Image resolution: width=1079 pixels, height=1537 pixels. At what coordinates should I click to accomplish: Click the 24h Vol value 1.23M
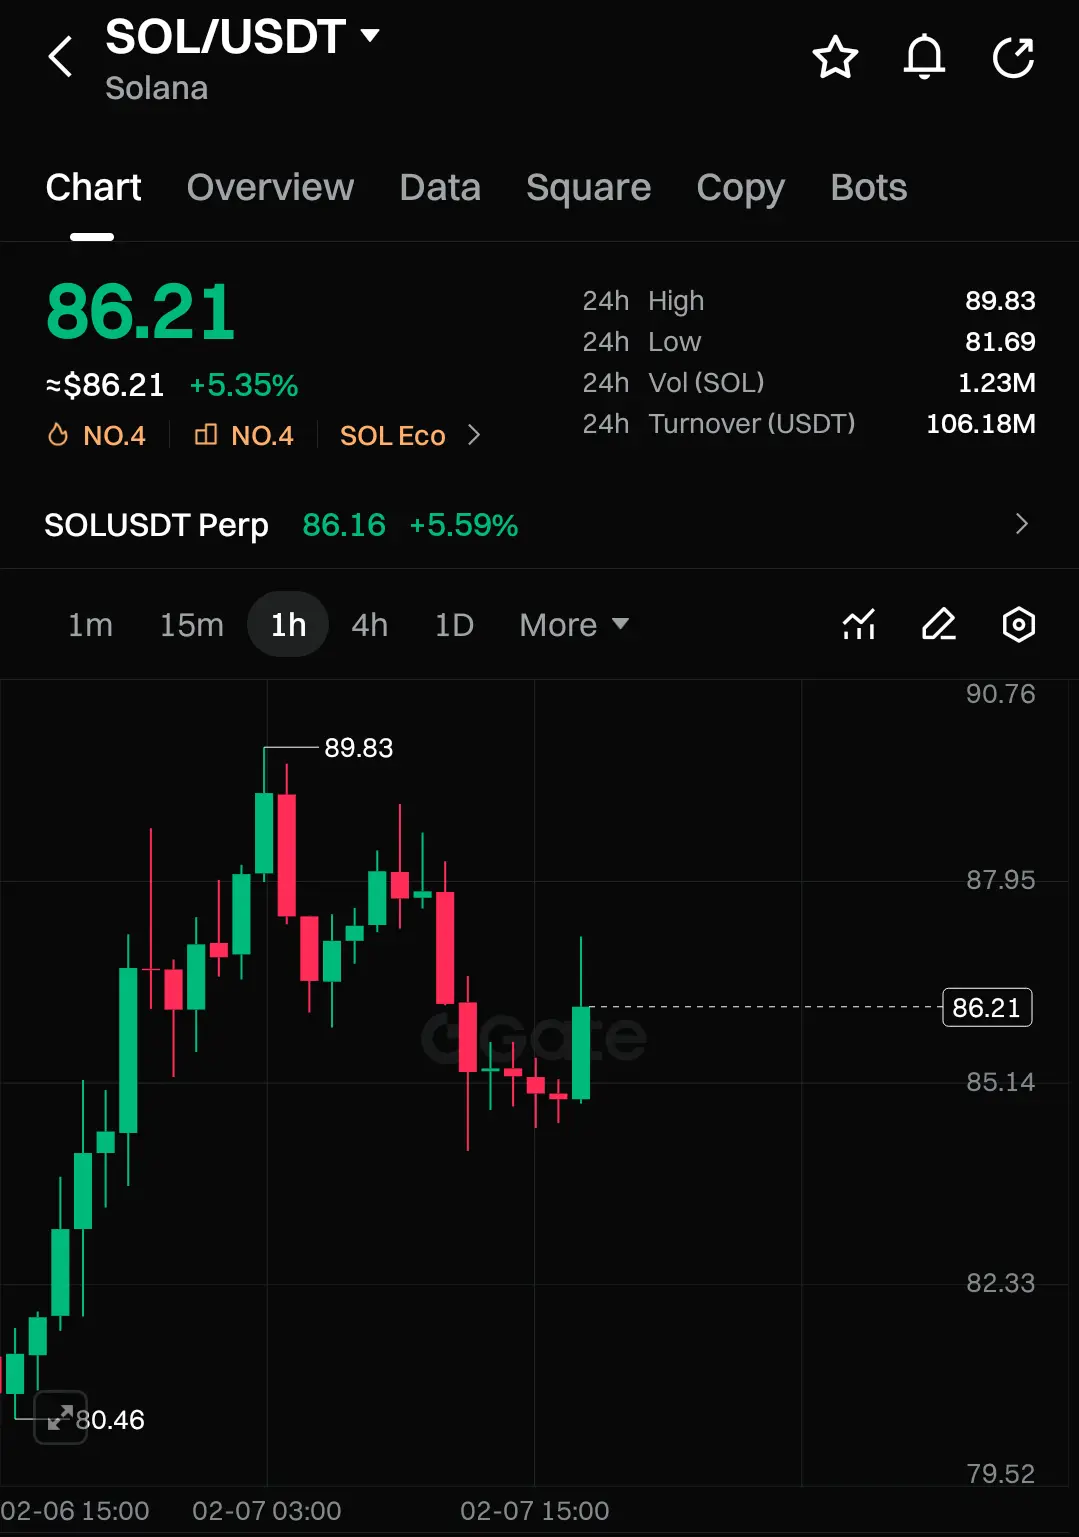pos(996,383)
